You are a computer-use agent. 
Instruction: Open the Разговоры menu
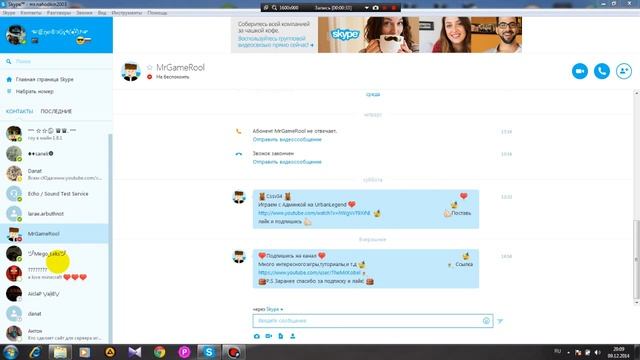tap(59, 13)
